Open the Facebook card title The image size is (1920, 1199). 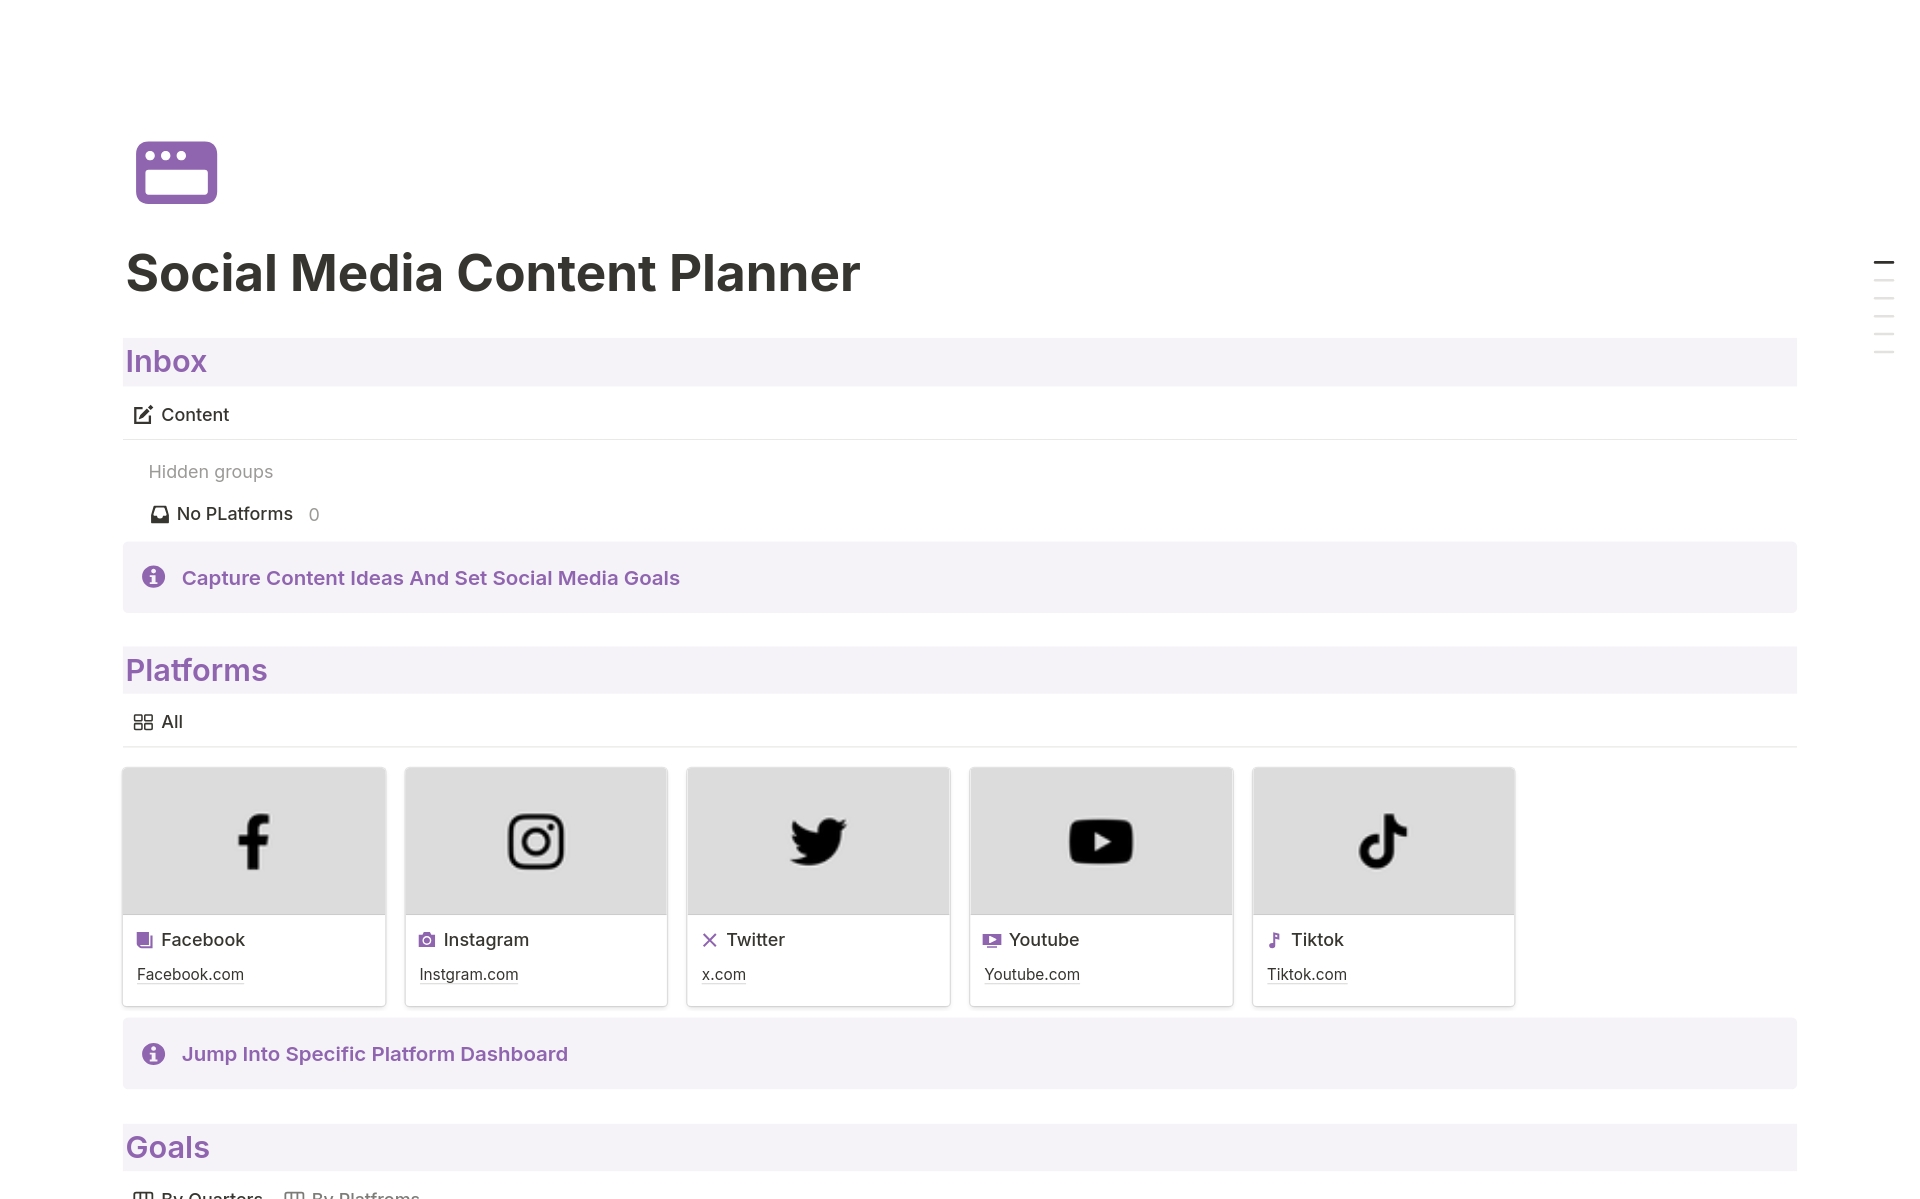point(203,940)
